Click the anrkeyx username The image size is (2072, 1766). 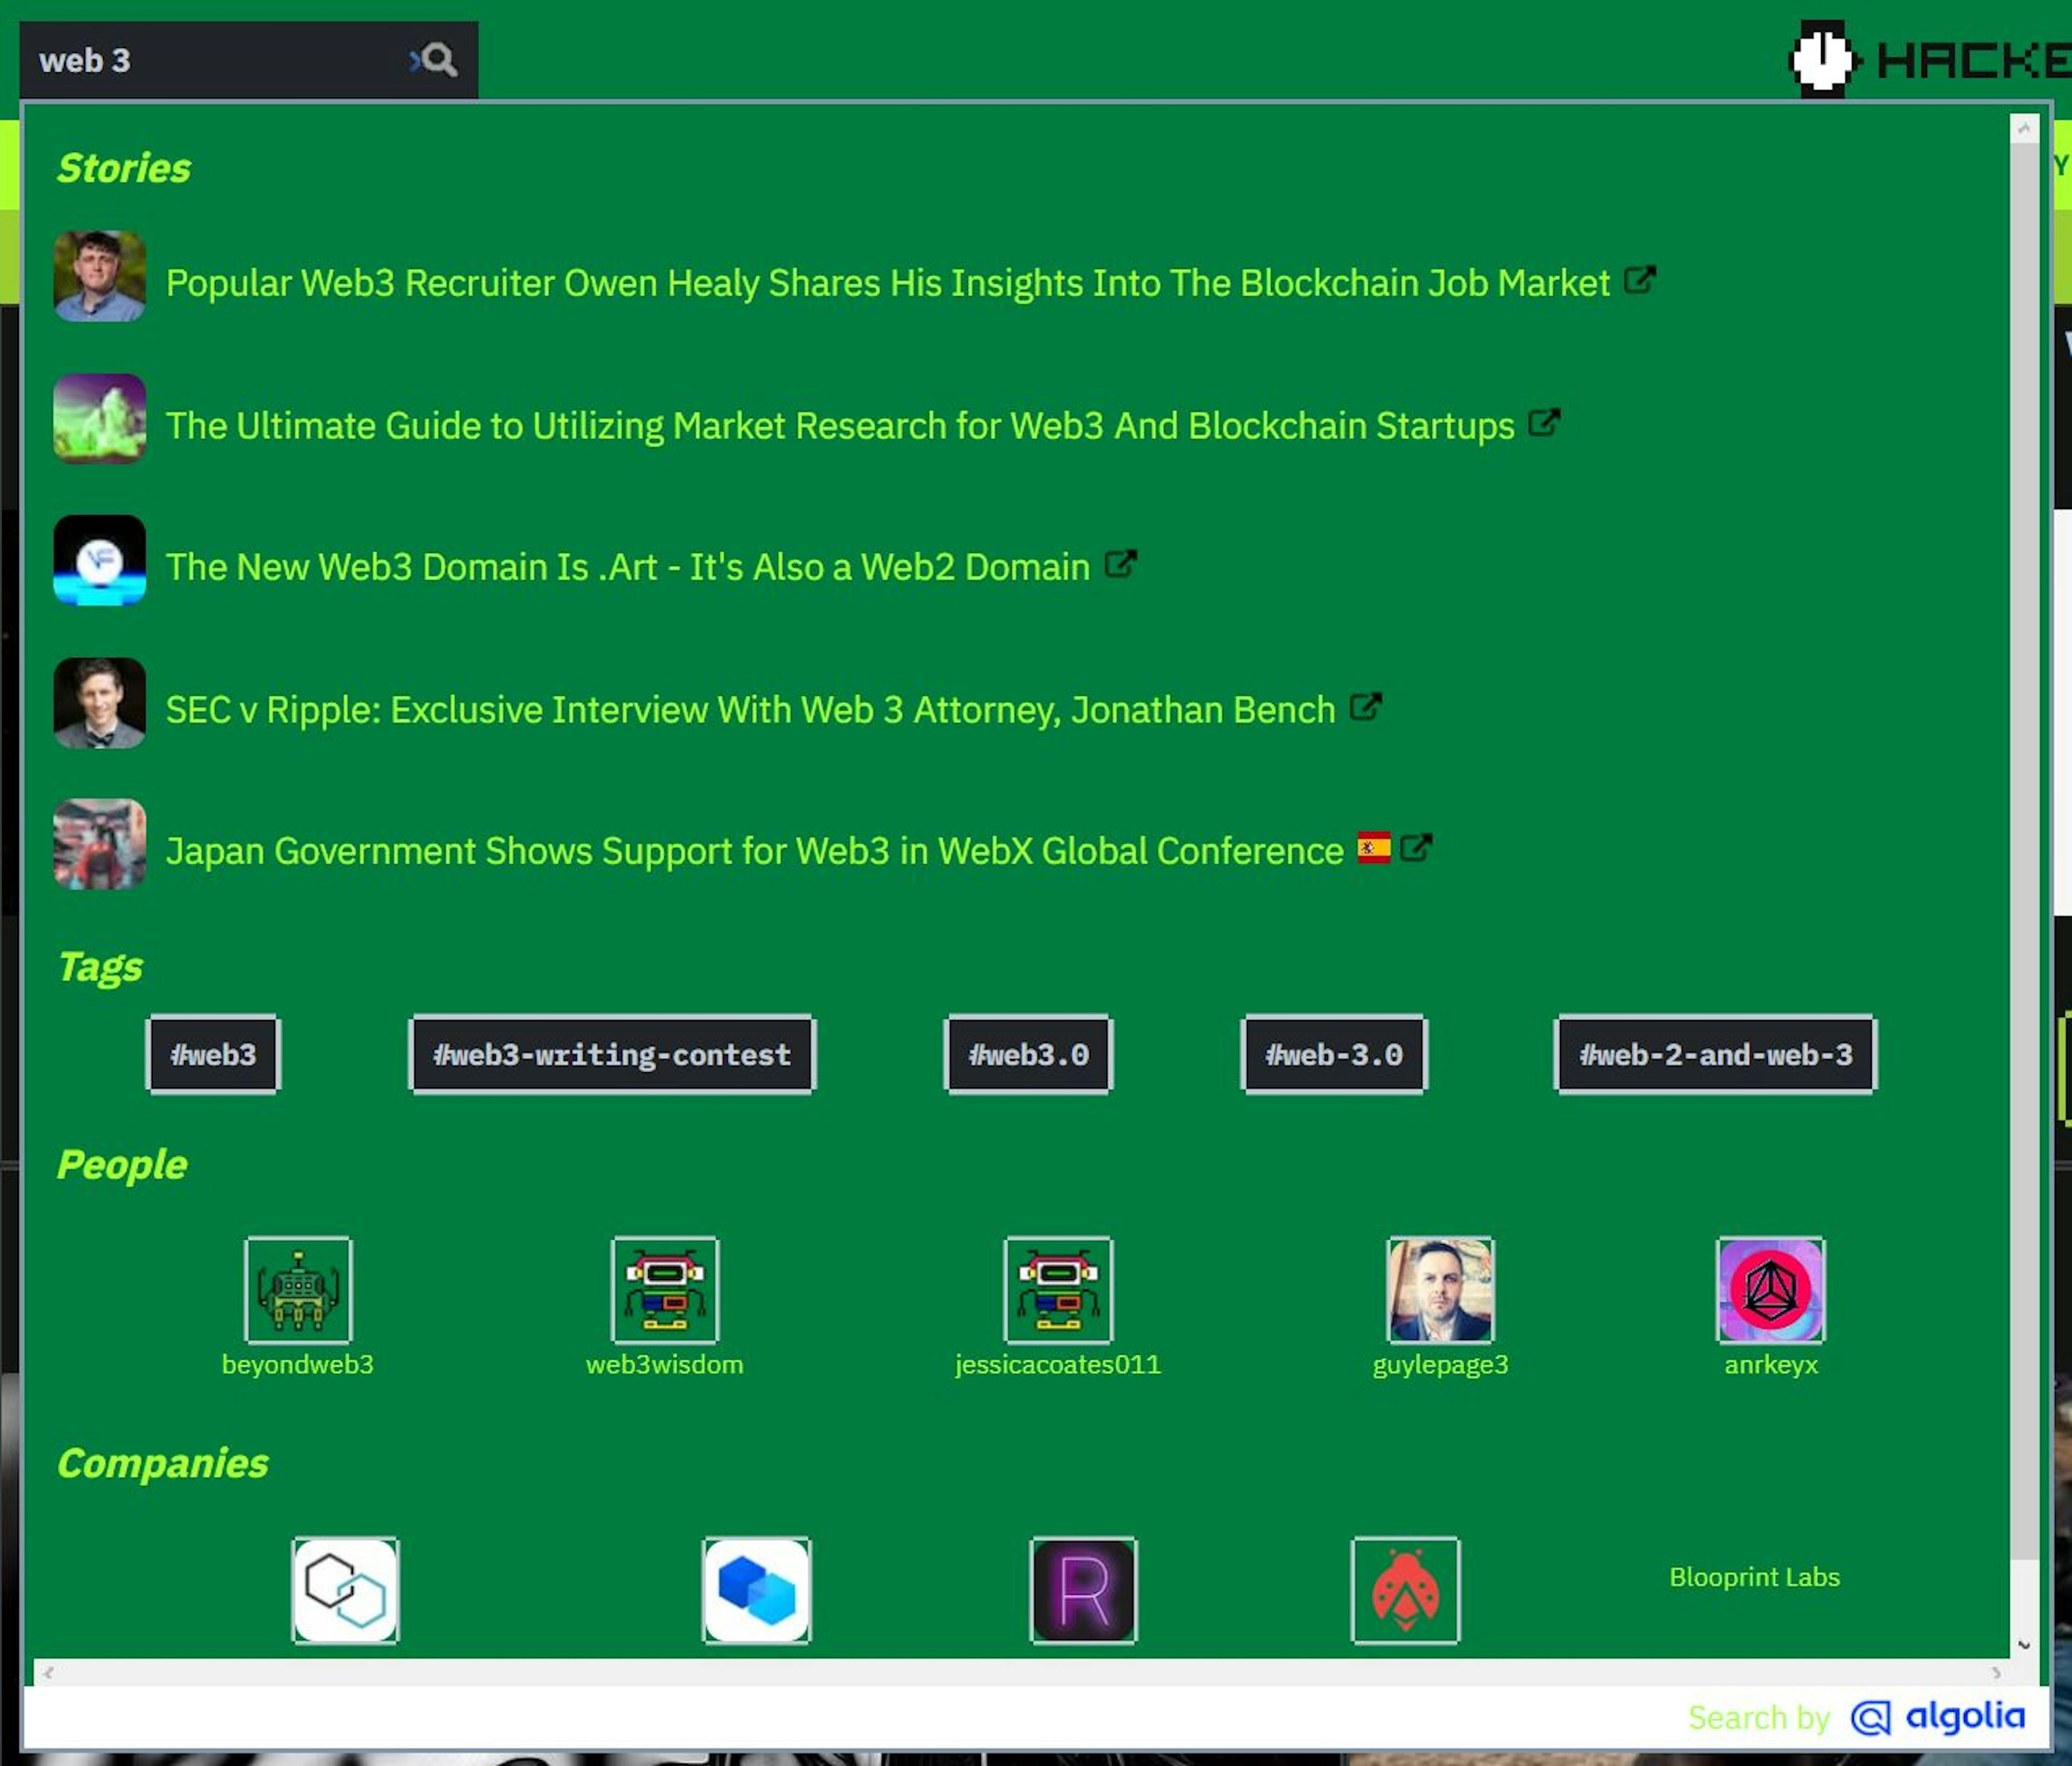[1771, 1365]
